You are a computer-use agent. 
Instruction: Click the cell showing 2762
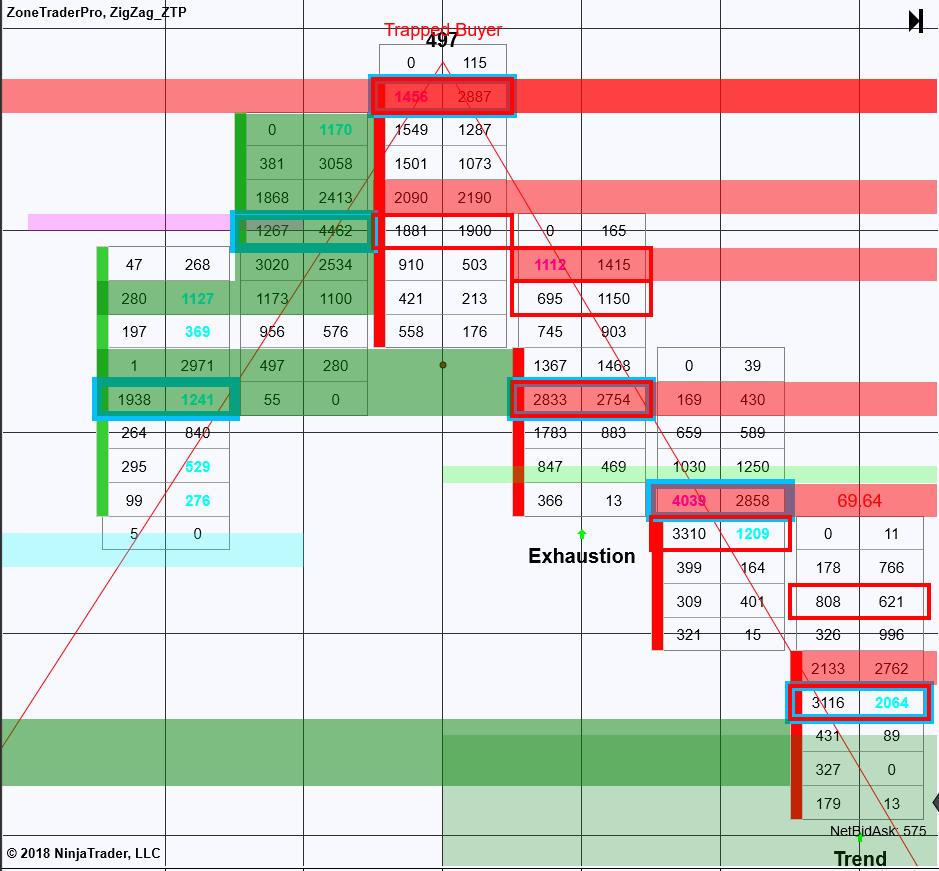[x=891, y=669]
